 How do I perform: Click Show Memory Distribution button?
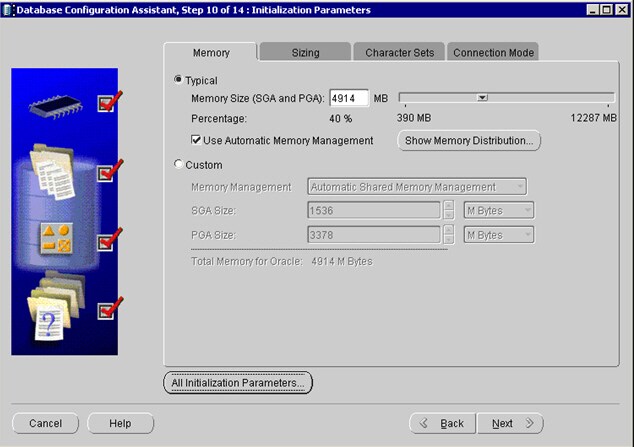pos(469,140)
